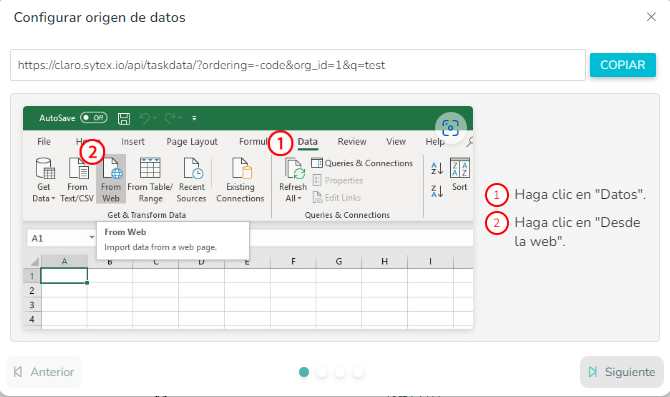Switch to the View ribbon tab
This screenshot has width=670, height=397.
click(396, 141)
